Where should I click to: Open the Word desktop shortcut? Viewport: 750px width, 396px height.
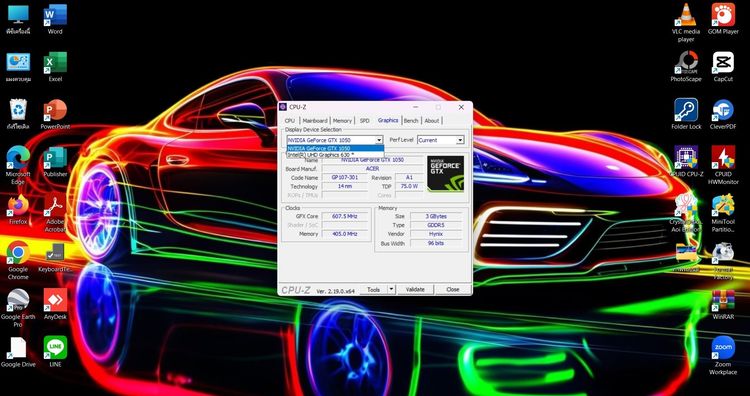(x=55, y=19)
